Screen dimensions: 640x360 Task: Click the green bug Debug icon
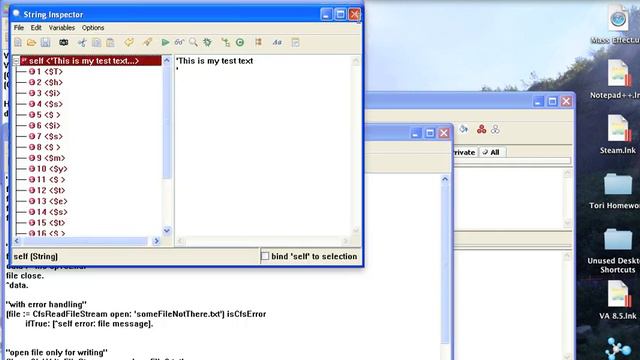tap(207, 42)
